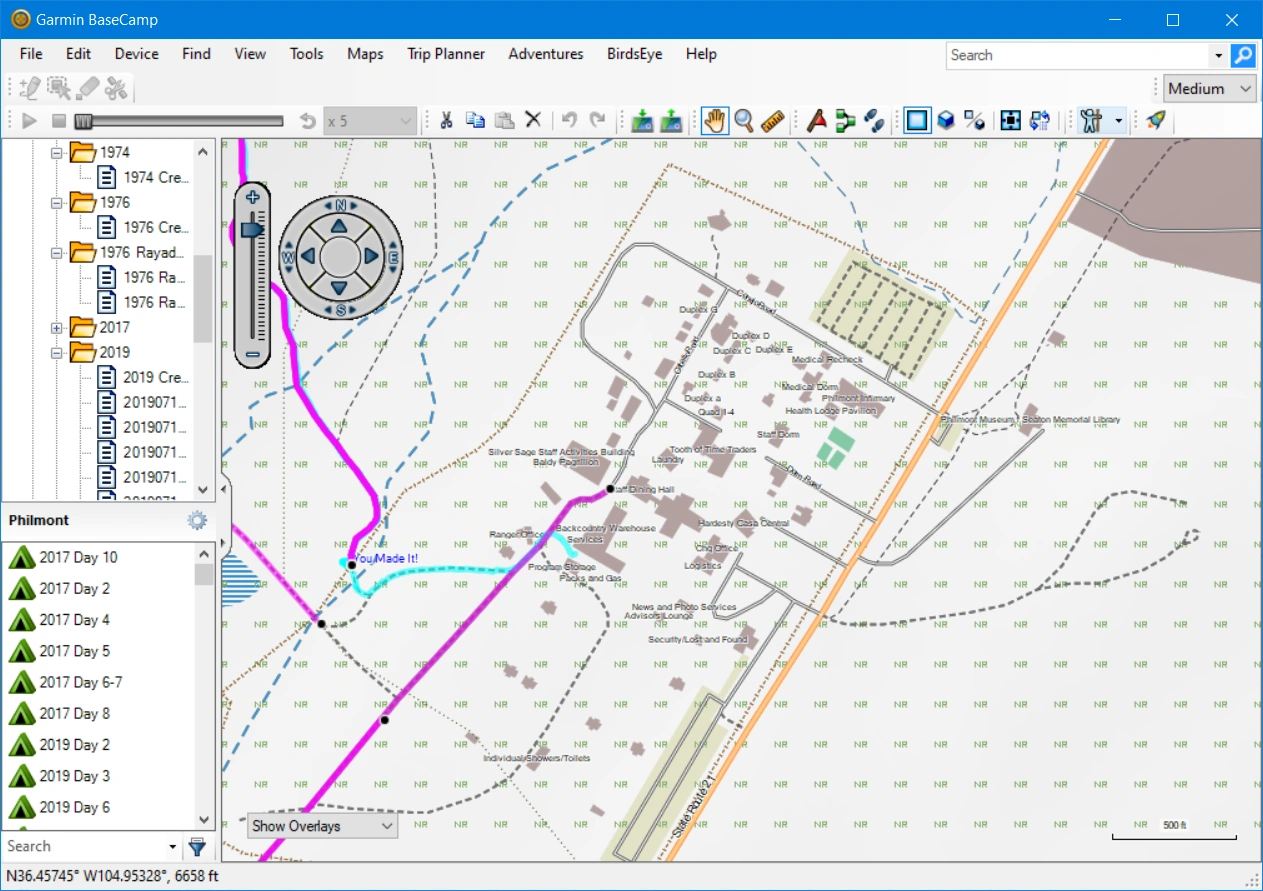Open the Medium detail level dropdown

[1210, 88]
